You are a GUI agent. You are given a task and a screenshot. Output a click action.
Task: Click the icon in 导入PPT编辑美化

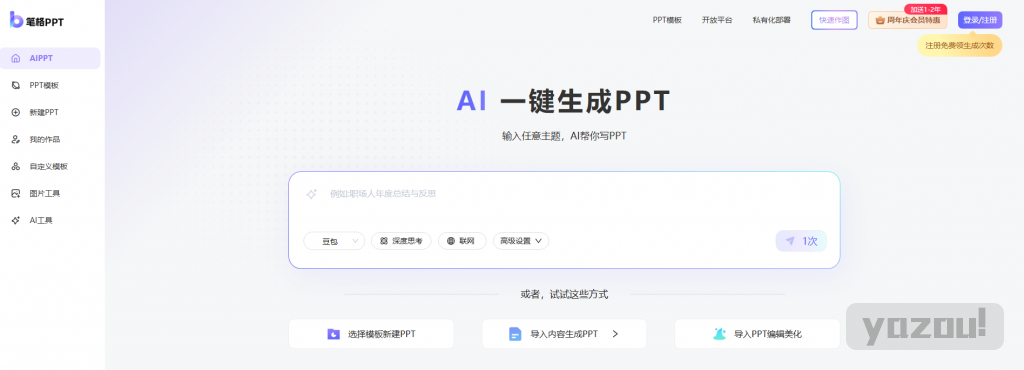point(720,334)
